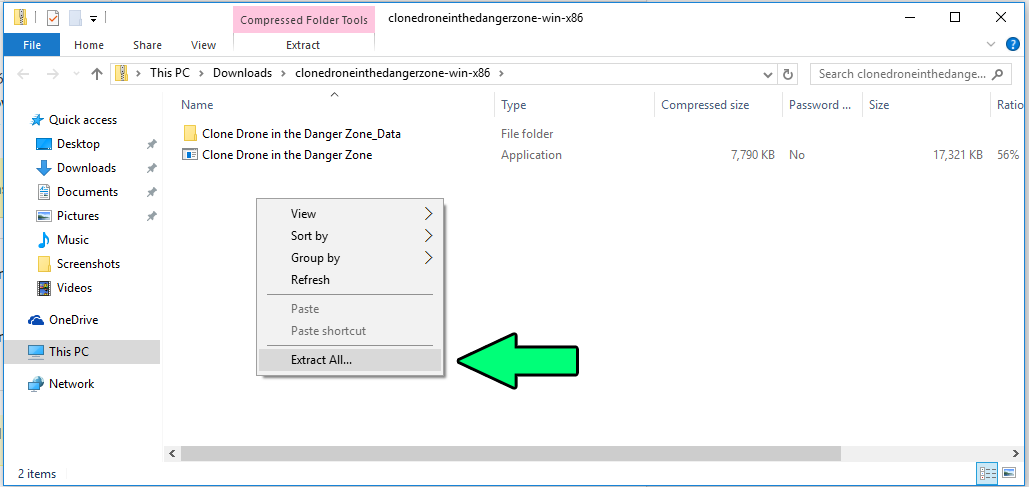Switch to Details view icon in status bar

pos(987,473)
